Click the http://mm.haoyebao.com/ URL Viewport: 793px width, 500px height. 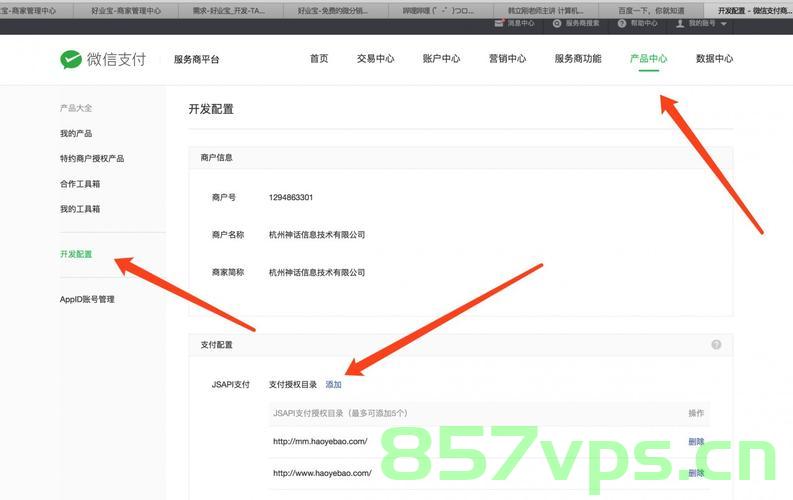(x=320, y=441)
